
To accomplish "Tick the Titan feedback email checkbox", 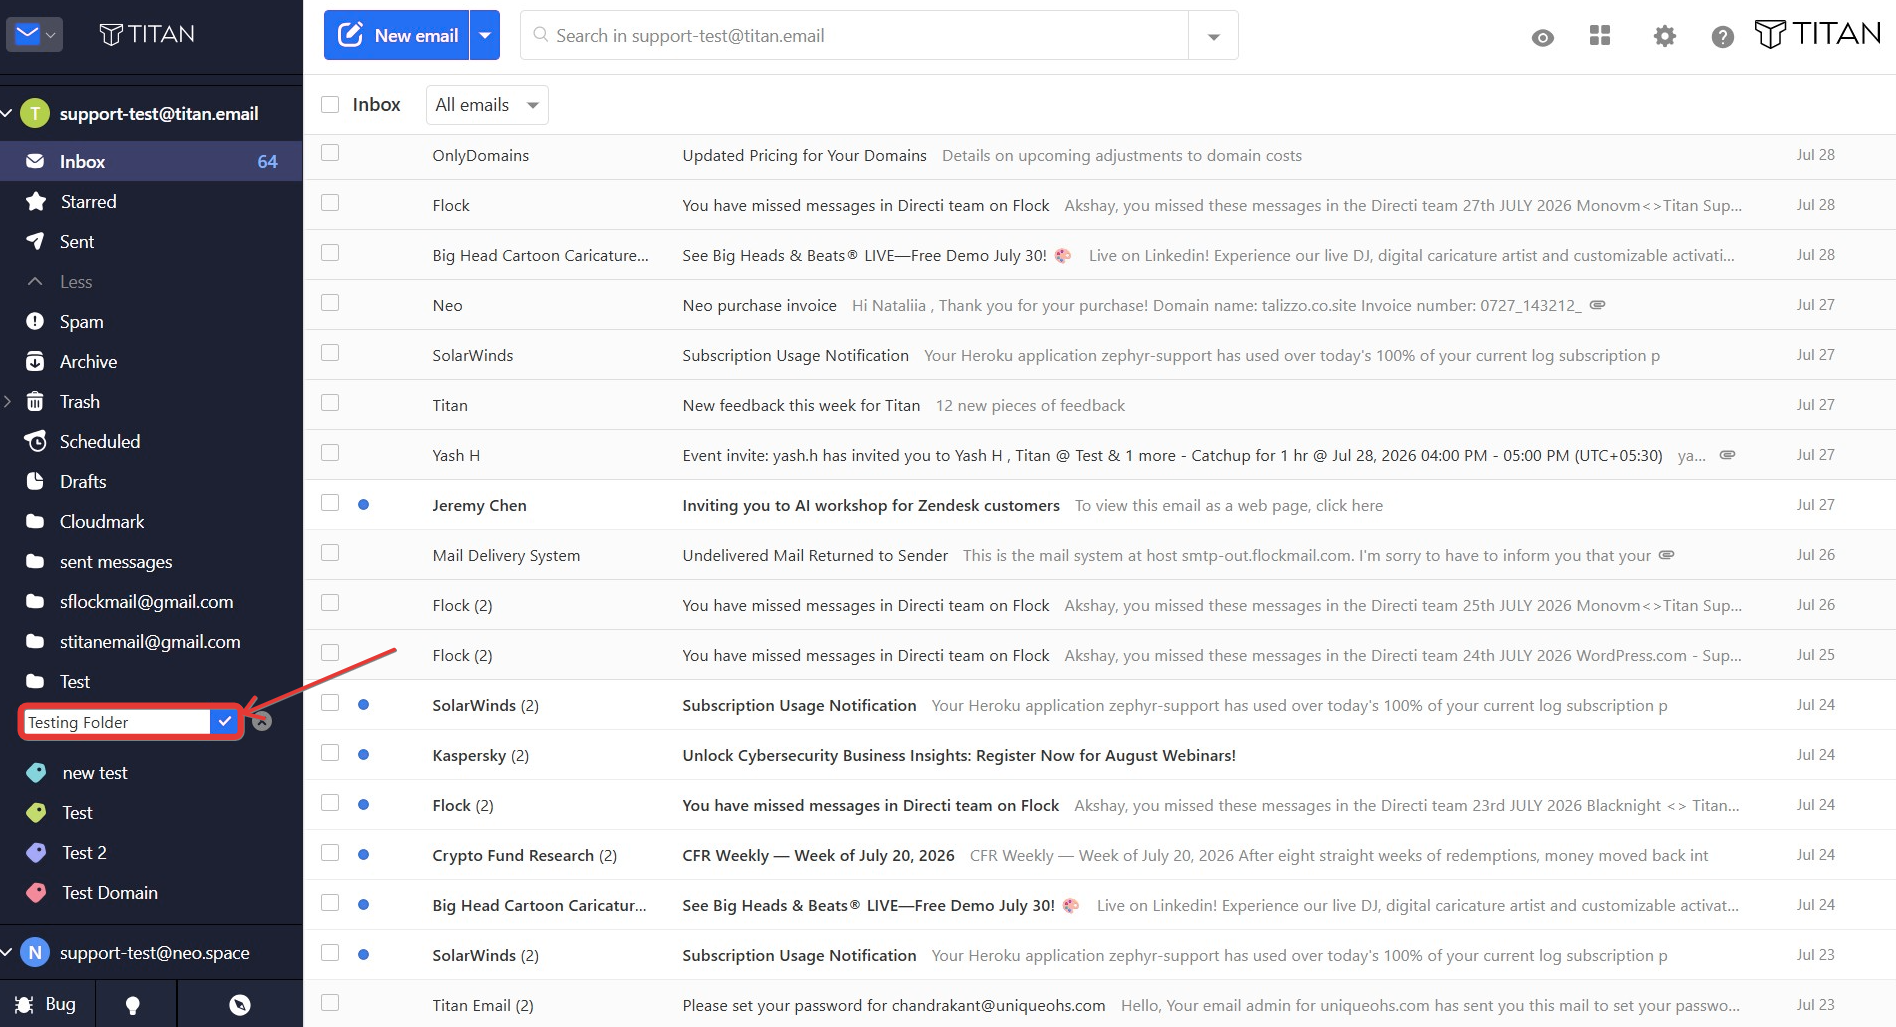I will click(330, 403).
